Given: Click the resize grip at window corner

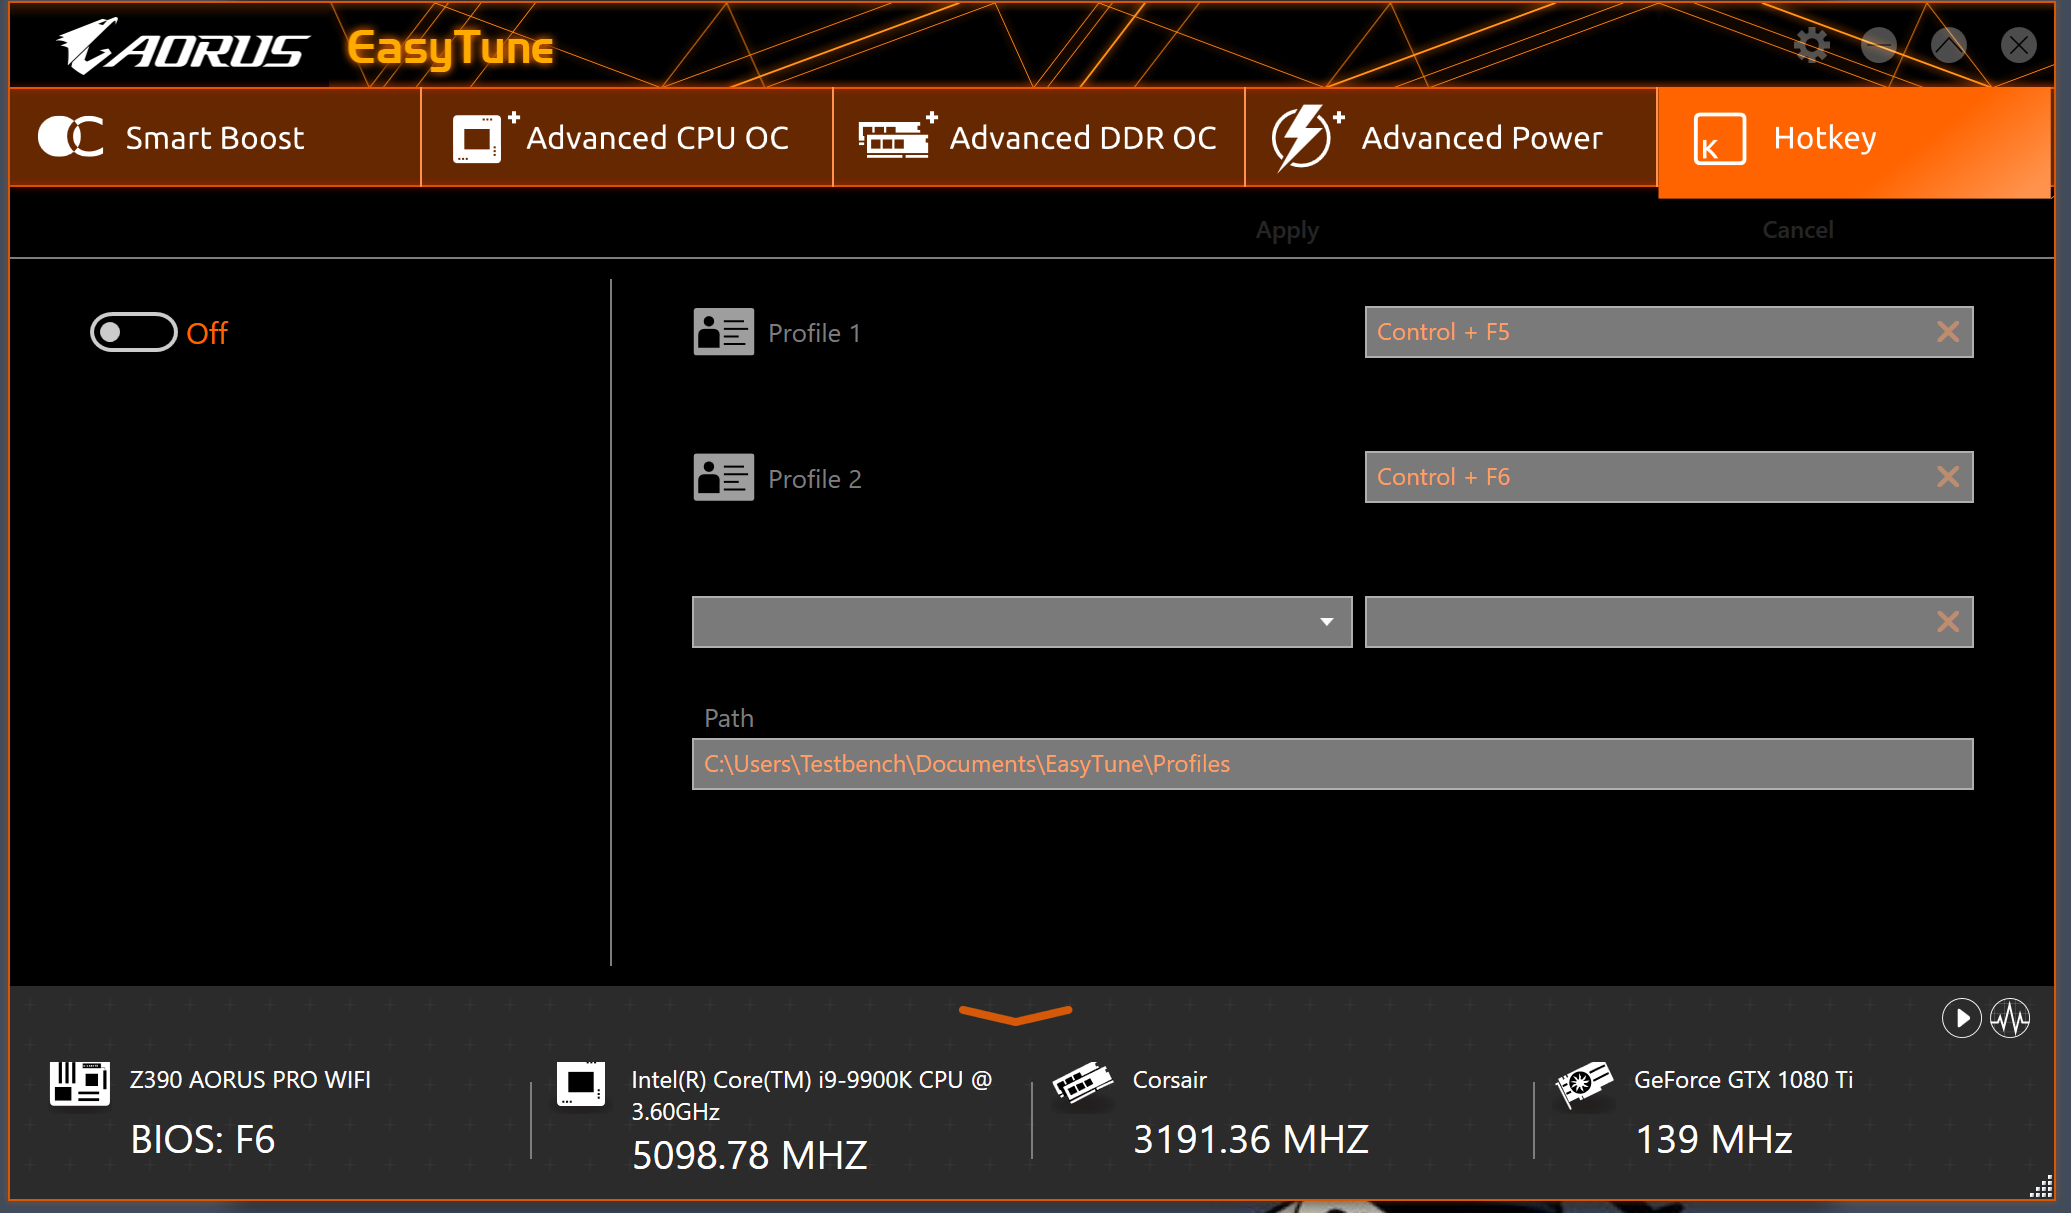Looking at the screenshot, I should (x=2041, y=1186).
